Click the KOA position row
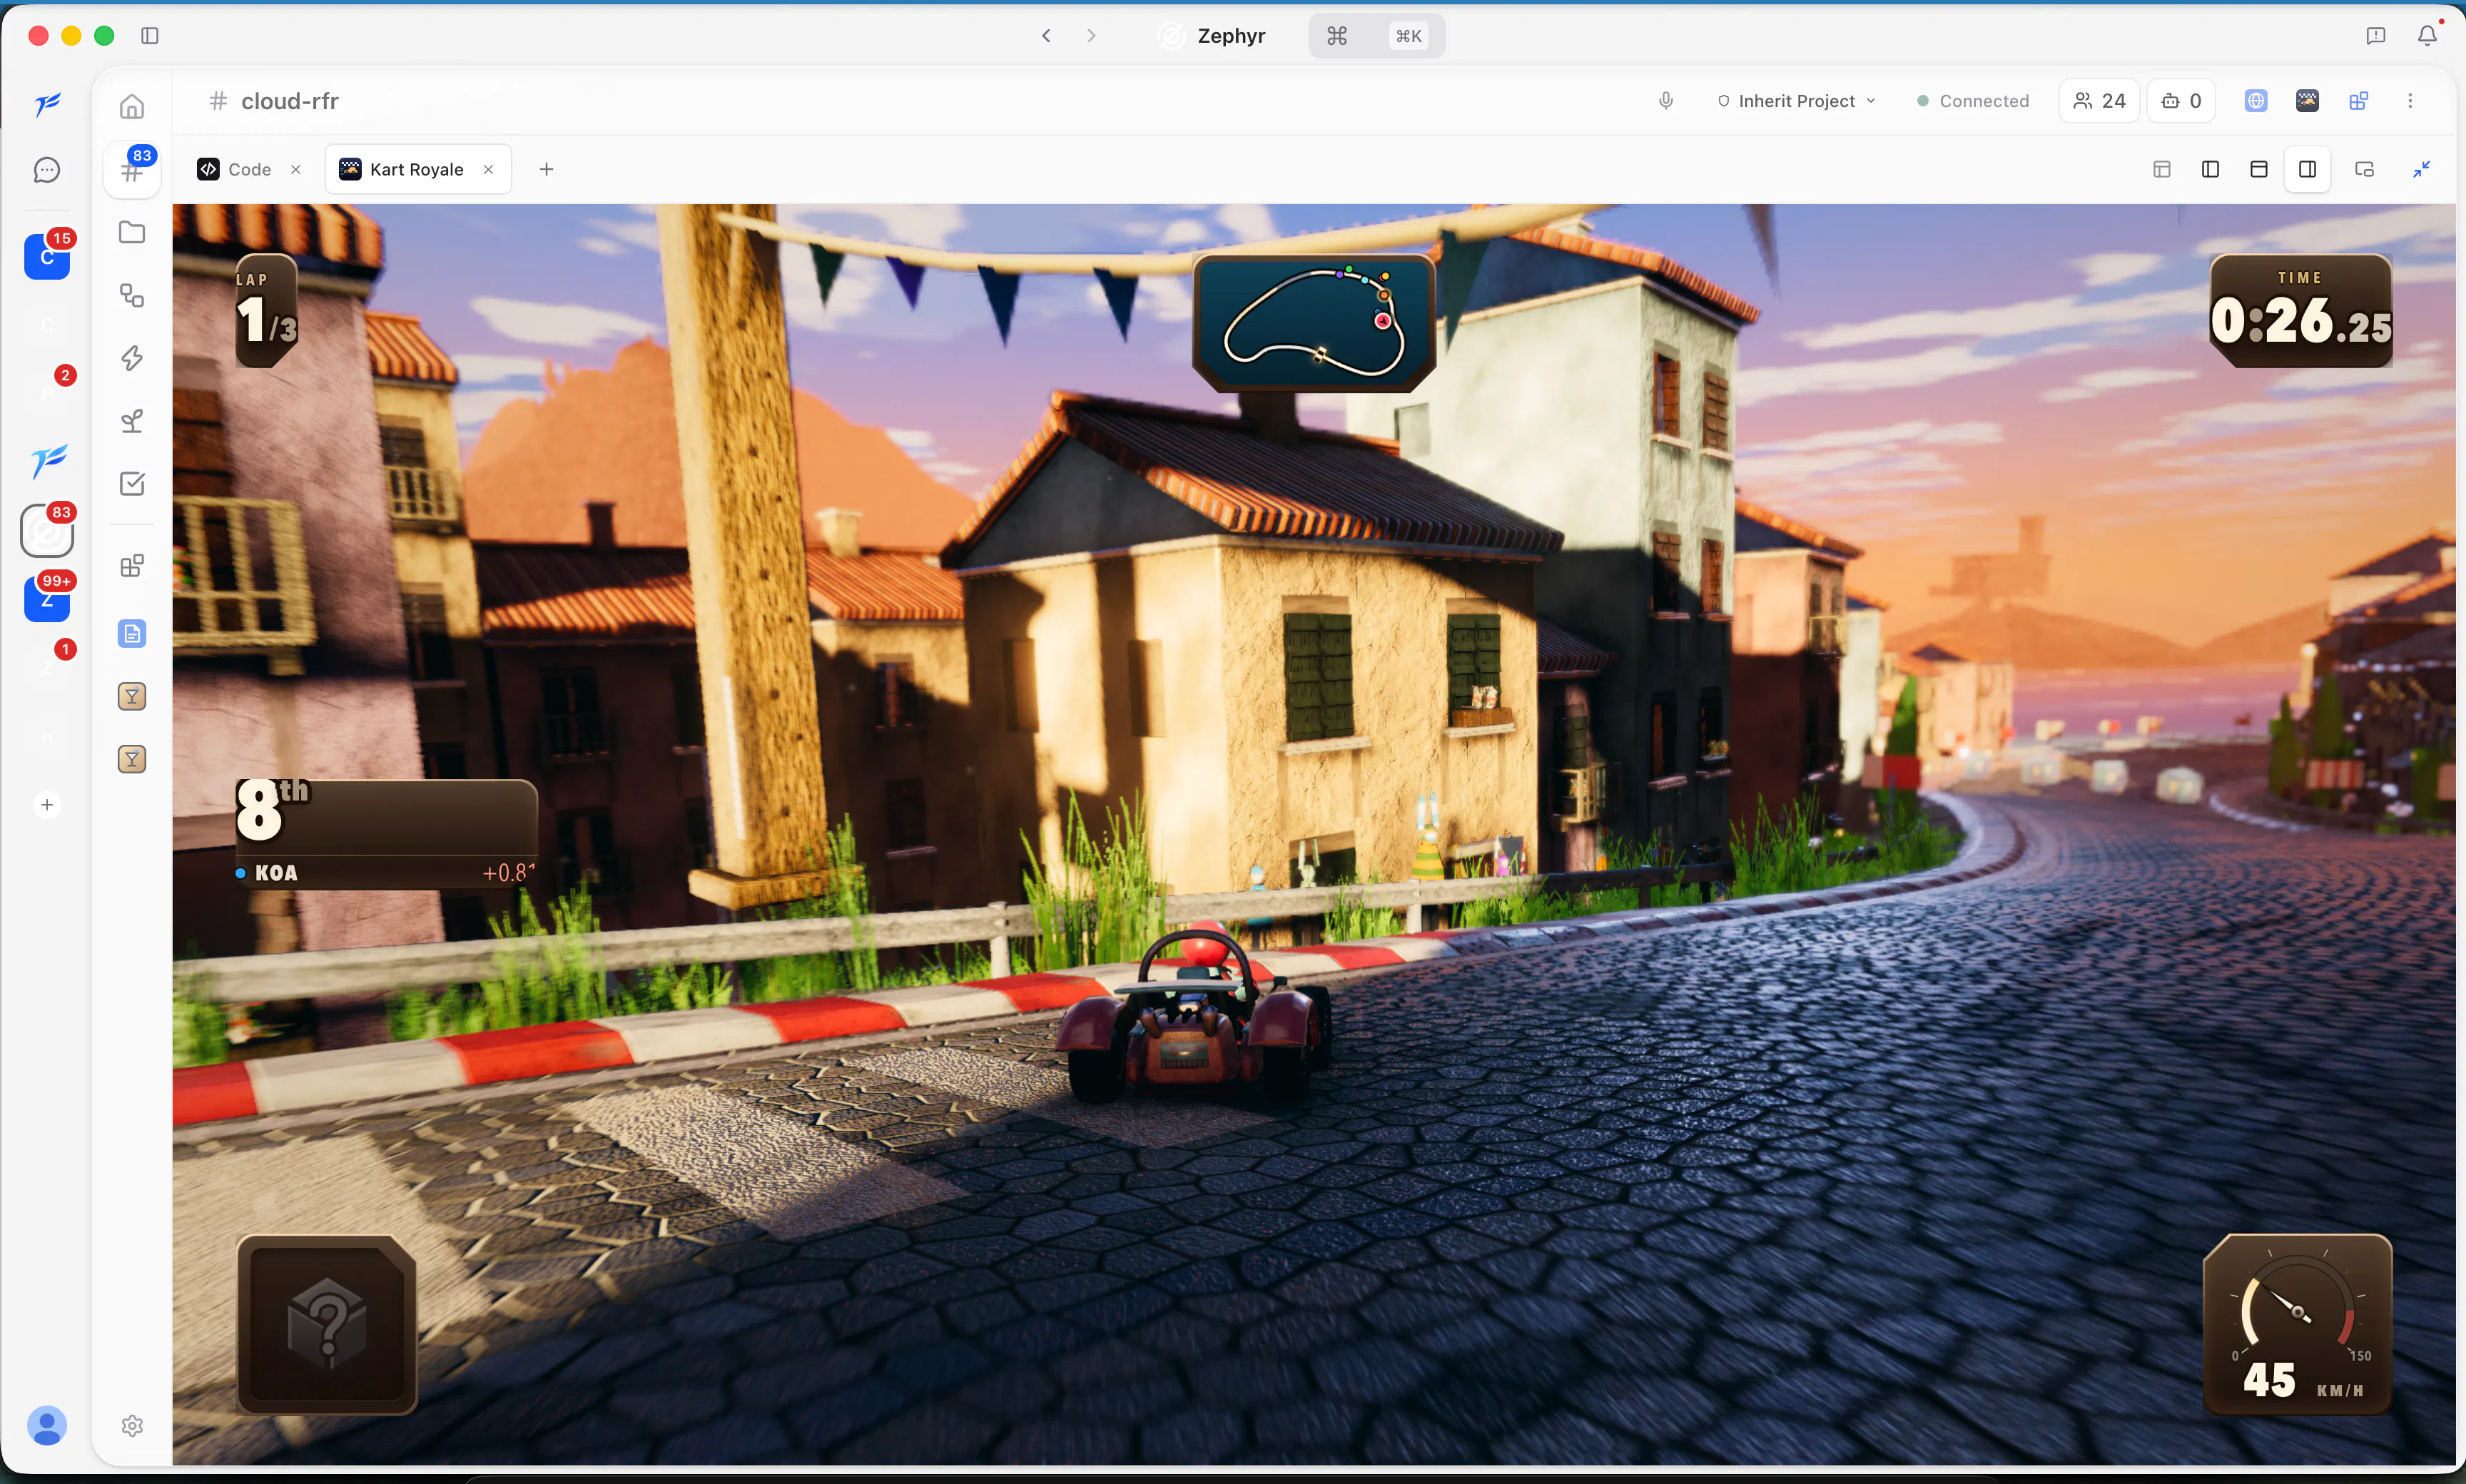2466x1484 pixels. tap(386, 873)
